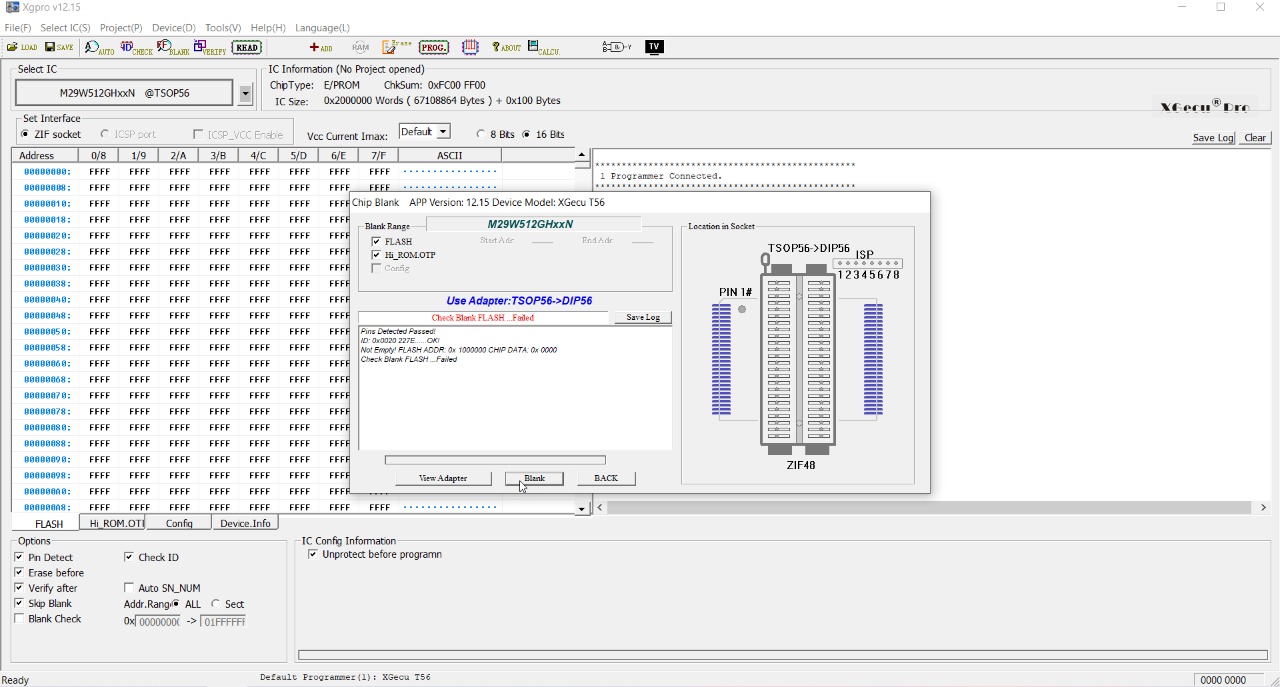Enable the Blank Check option

click(19, 619)
